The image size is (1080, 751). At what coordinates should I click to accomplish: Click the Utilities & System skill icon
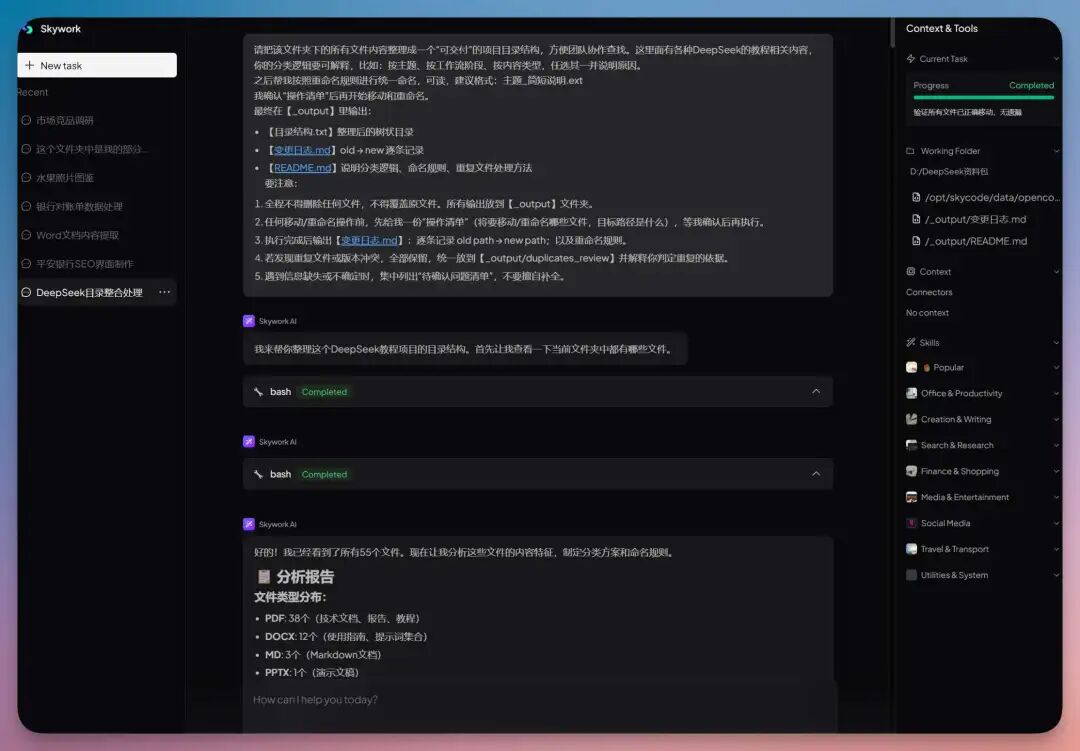click(910, 574)
